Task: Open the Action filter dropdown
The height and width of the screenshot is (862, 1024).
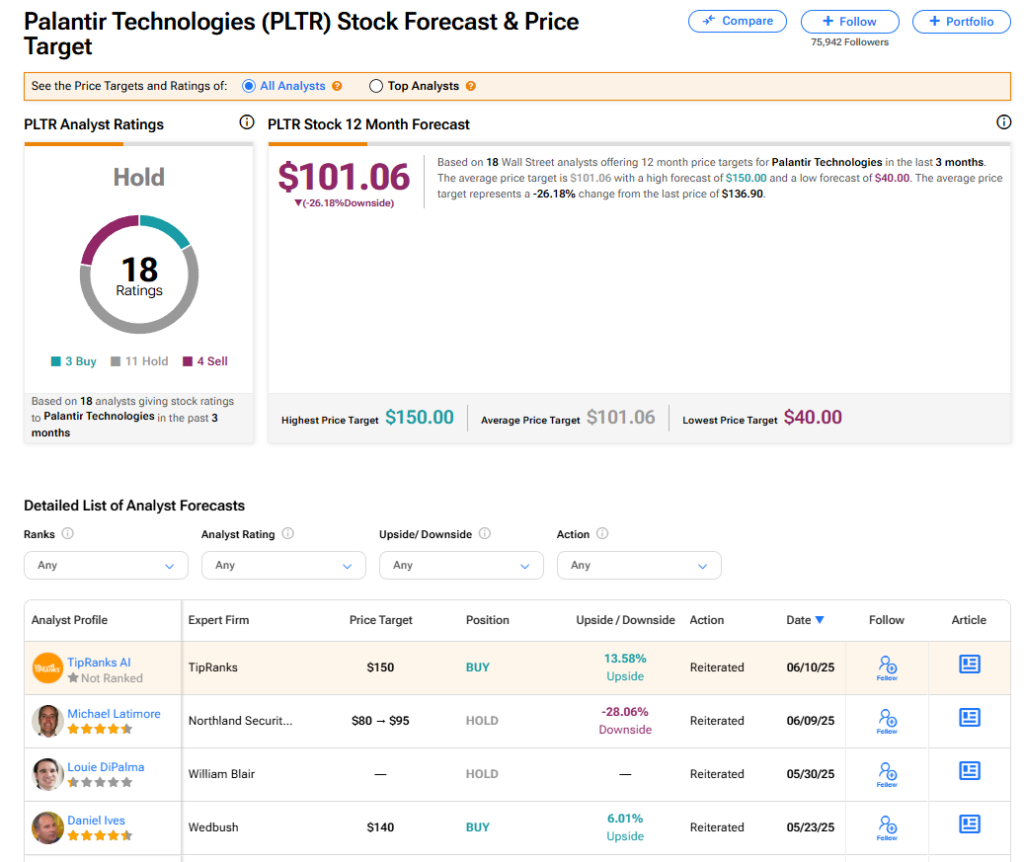Action: click(639, 566)
